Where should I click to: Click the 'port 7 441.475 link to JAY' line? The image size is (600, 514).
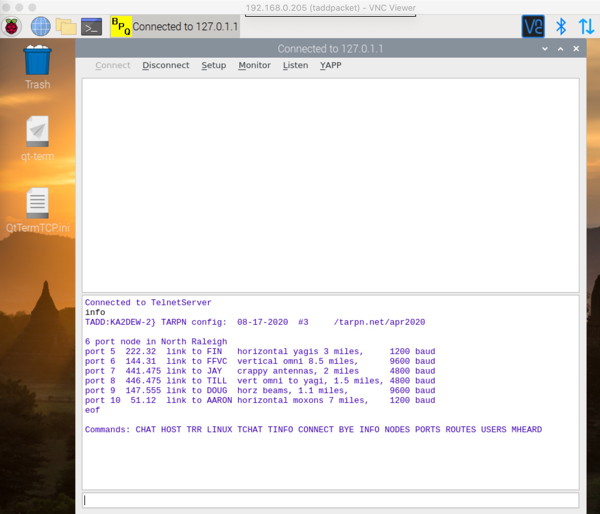tap(260, 371)
